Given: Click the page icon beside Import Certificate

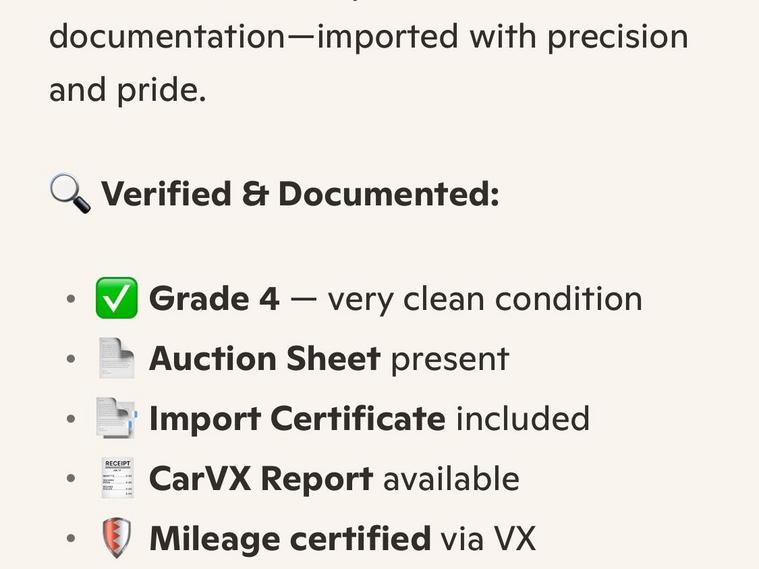Looking at the screenshot, I should point(116,419).
